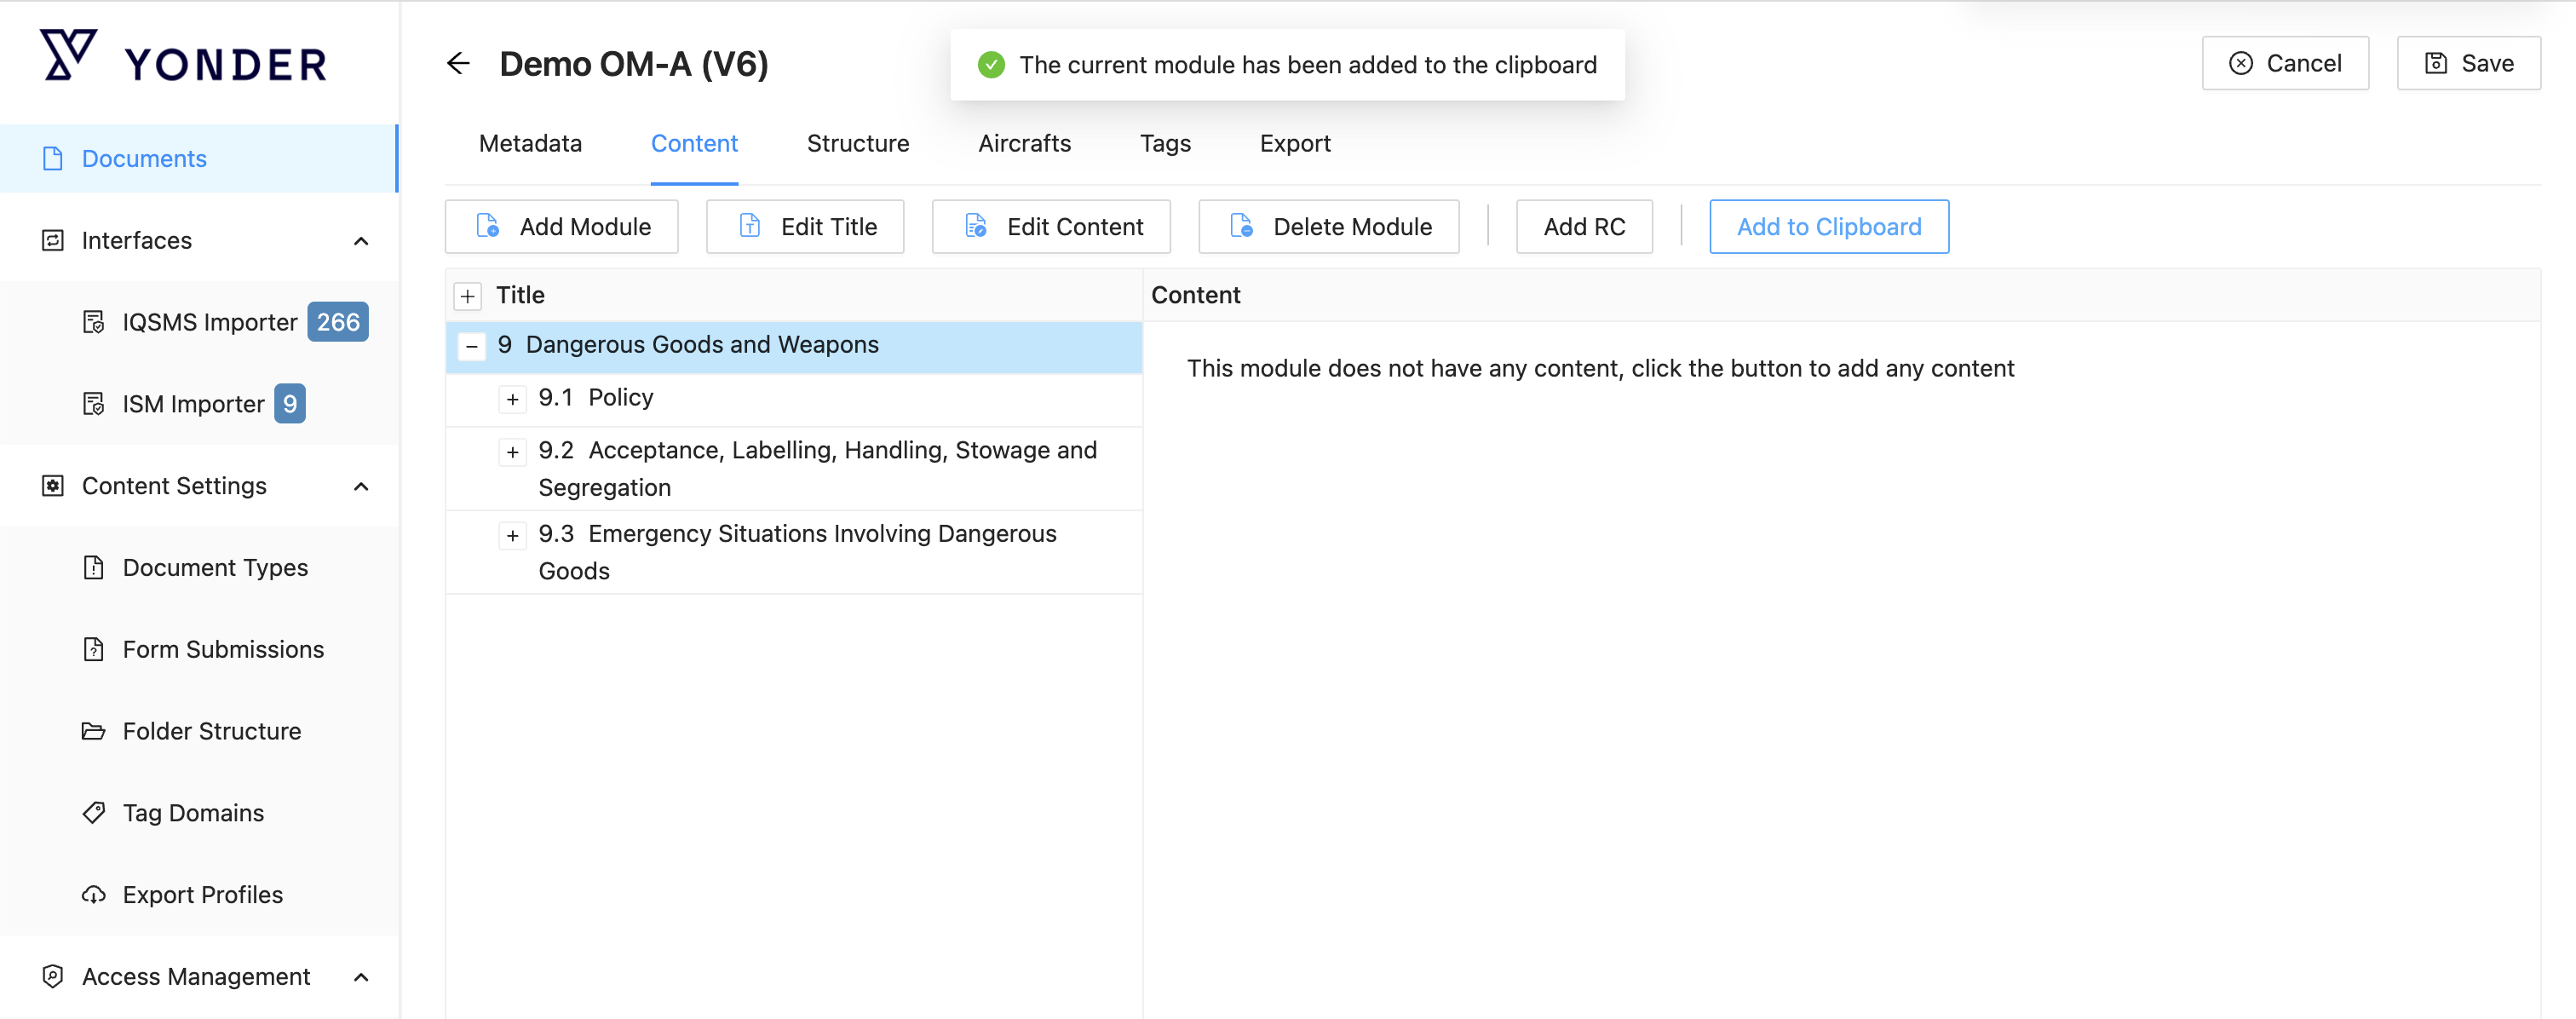
Task: Collapse the Interfaces sidebar section
Action: click(361, 241)
